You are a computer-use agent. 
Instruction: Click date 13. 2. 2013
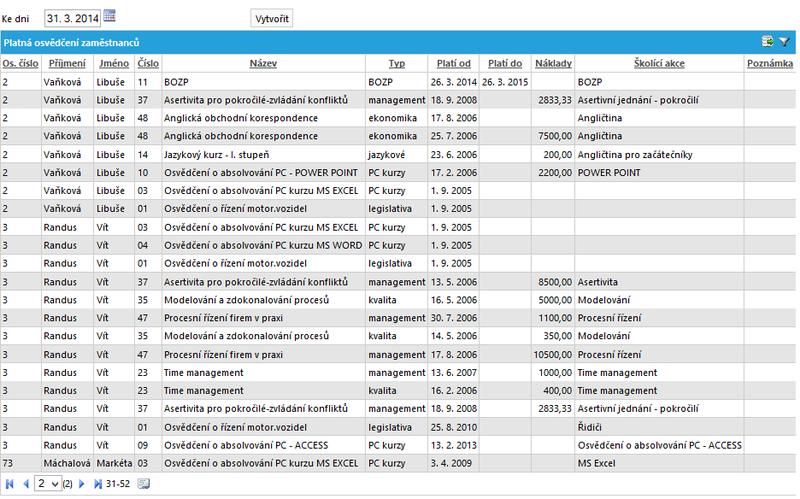point(454,445)
